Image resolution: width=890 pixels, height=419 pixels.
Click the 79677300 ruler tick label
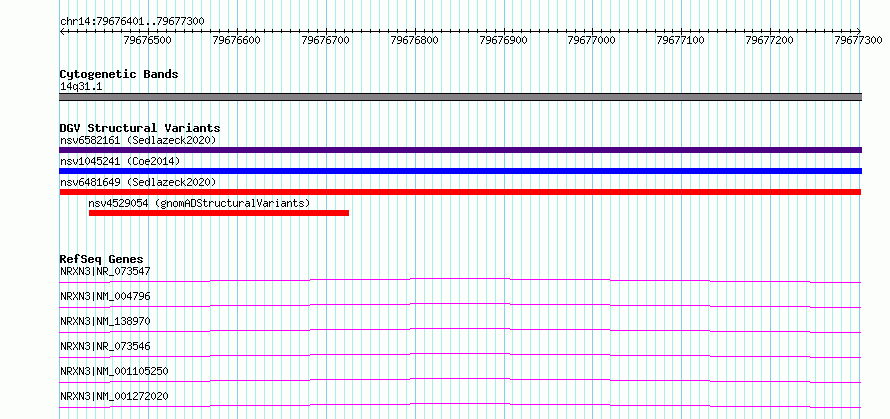point(859,40)
